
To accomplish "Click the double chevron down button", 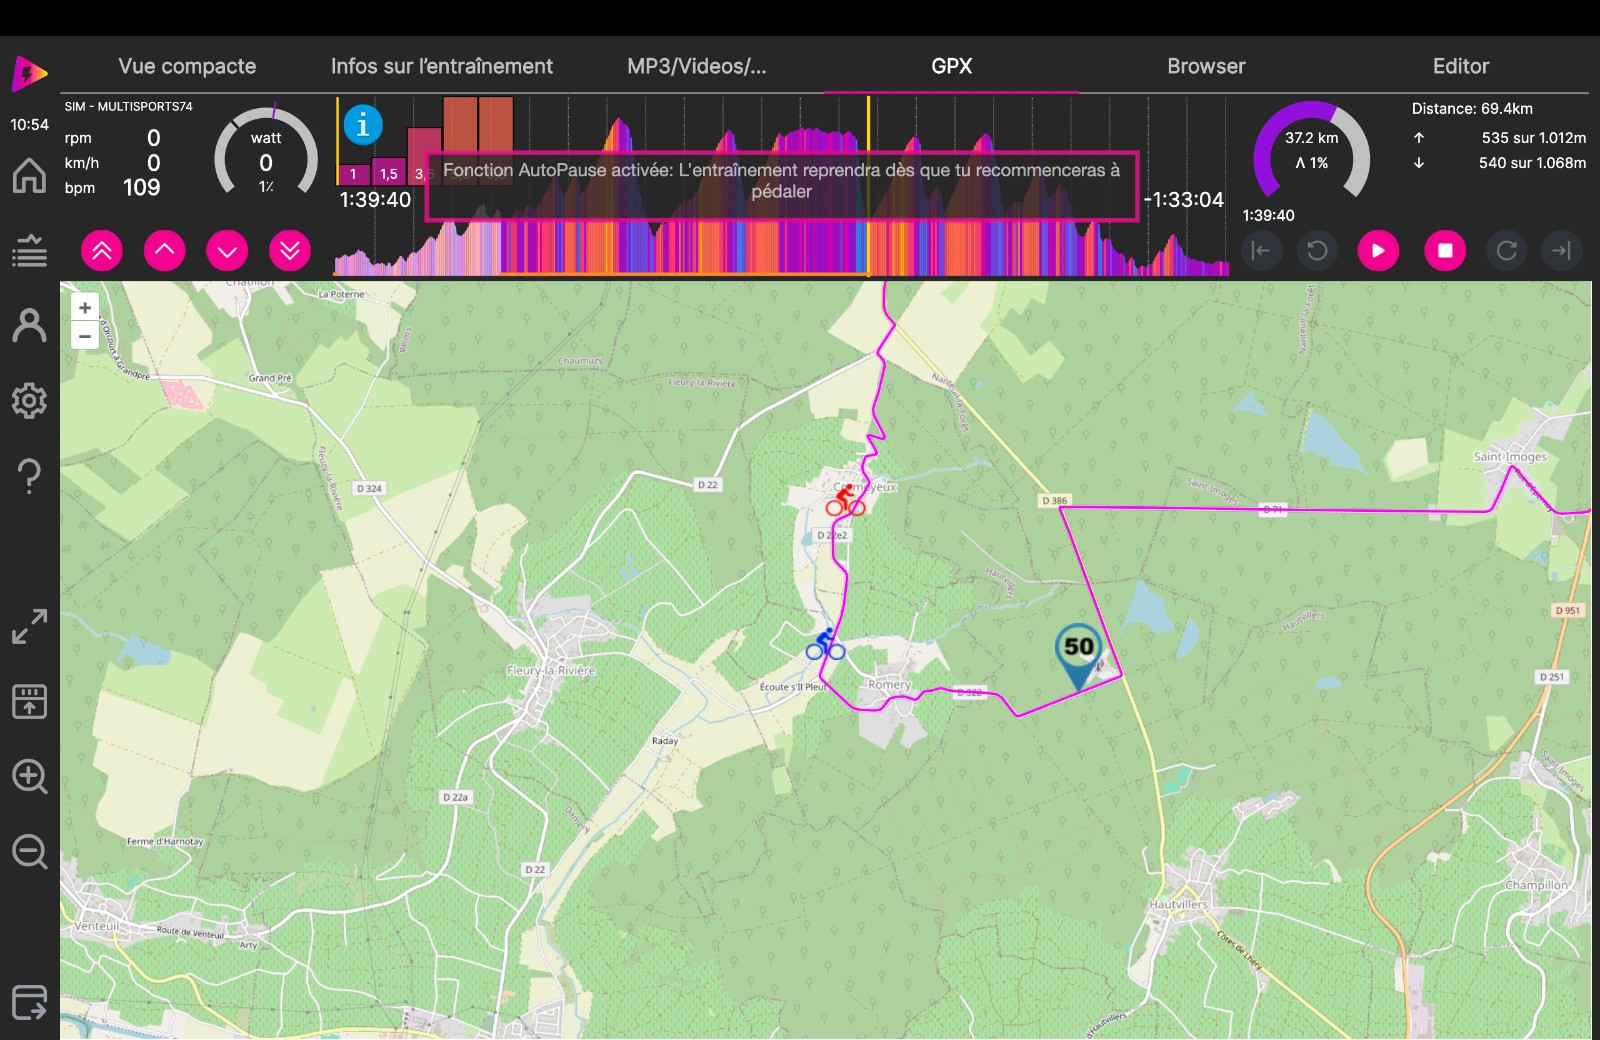I will click(x=290, y=251).
